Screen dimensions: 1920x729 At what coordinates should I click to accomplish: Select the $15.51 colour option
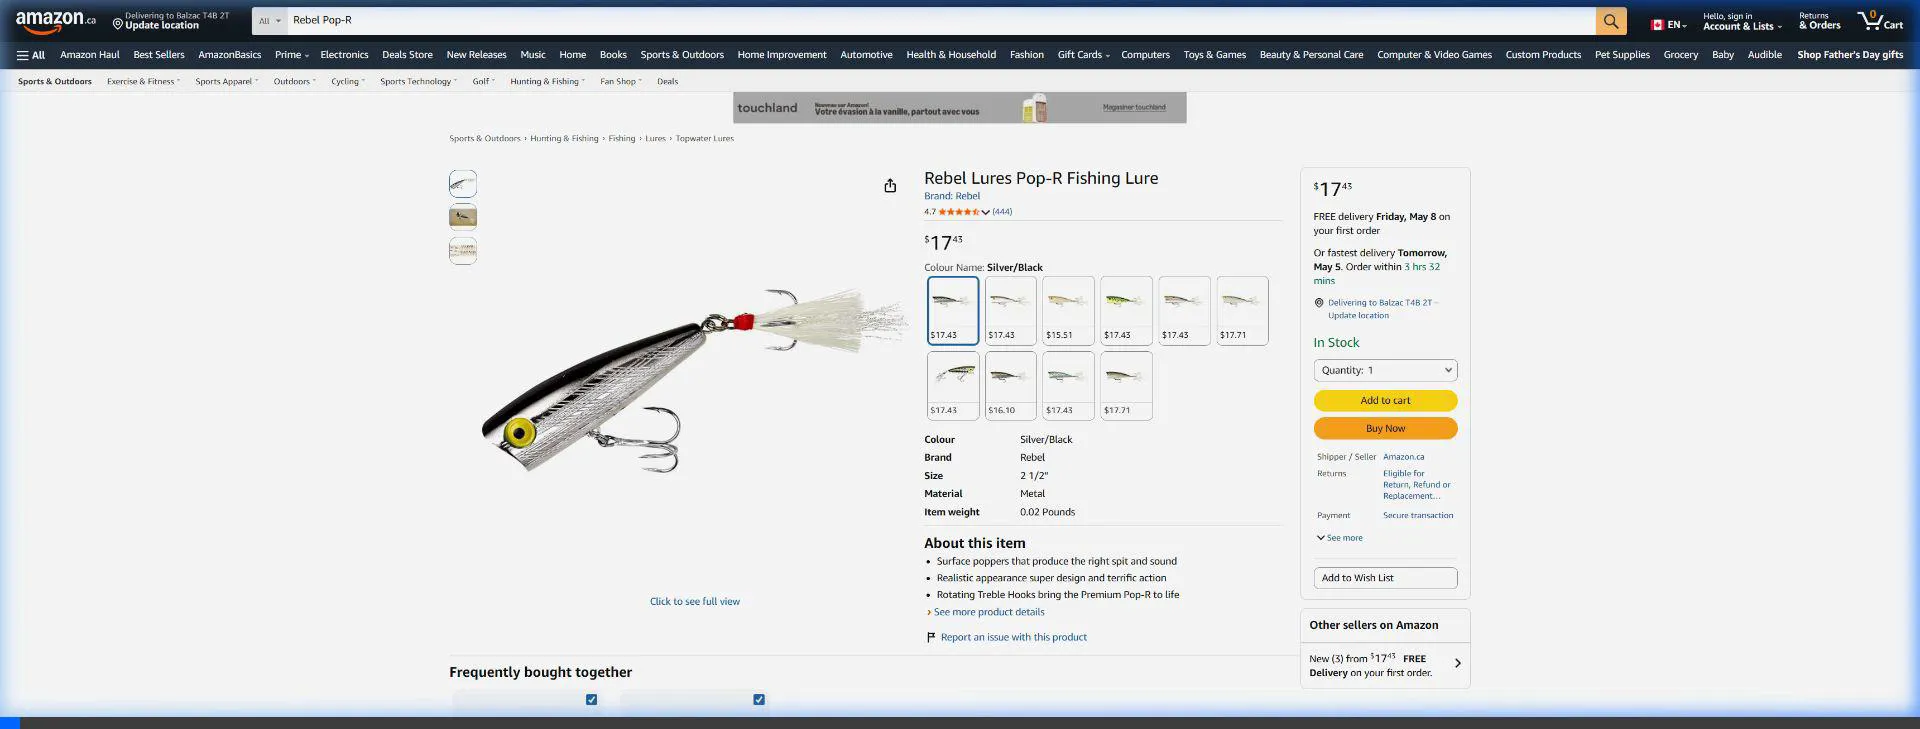coord(1069,311)
